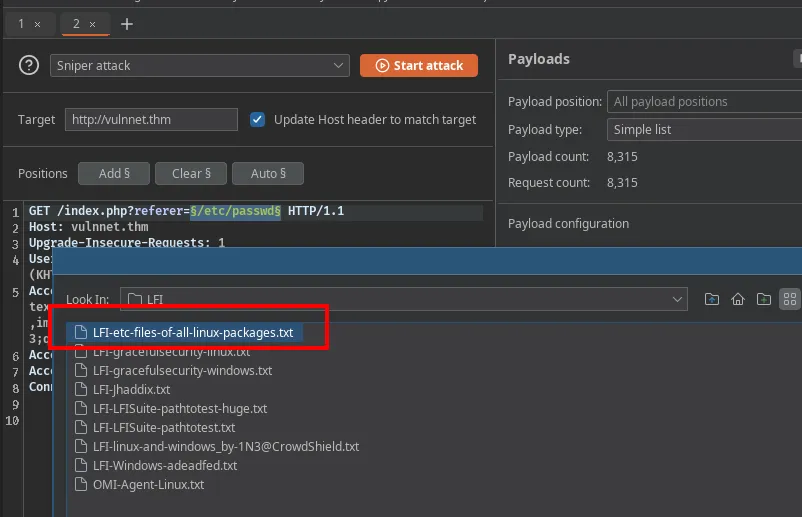Open the Look In folder dropdown
The width and height of the screenshot is (802, 517).
tap(404, 299)
